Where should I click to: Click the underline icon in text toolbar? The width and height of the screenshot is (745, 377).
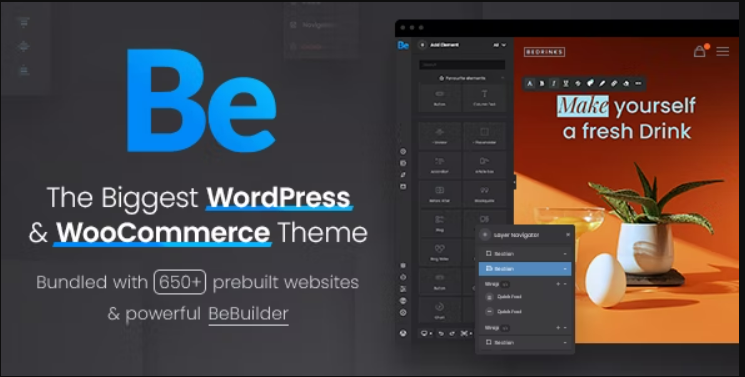565,83
